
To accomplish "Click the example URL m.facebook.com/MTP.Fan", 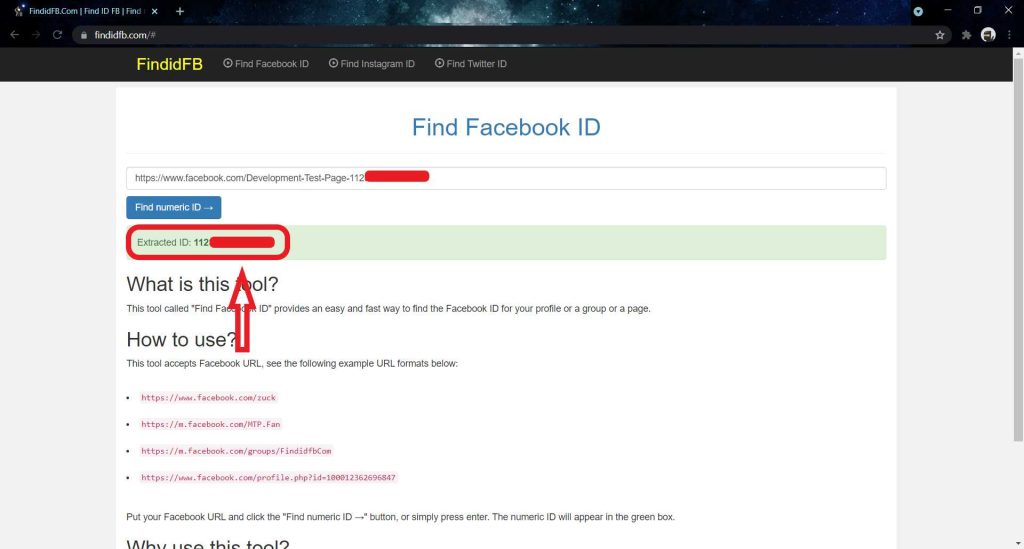I will coord(210,424).
